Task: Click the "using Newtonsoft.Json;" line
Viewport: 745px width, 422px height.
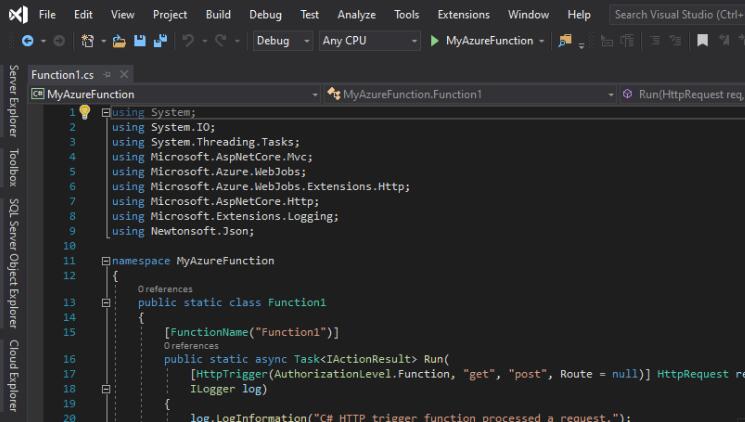Action: pos(183,231)
